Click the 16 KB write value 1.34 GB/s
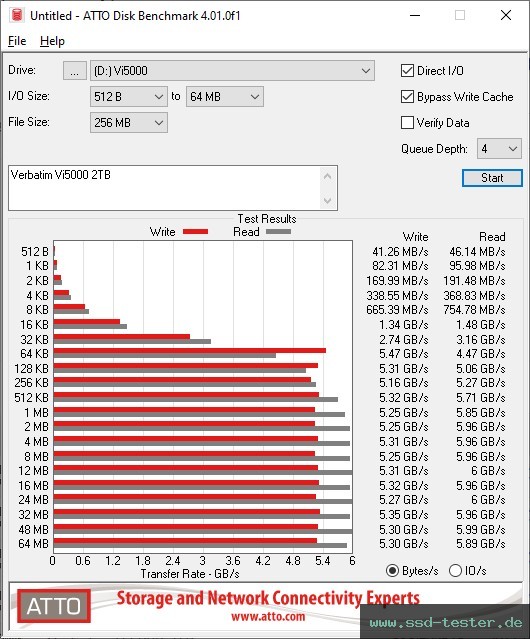 pos(404,325)
